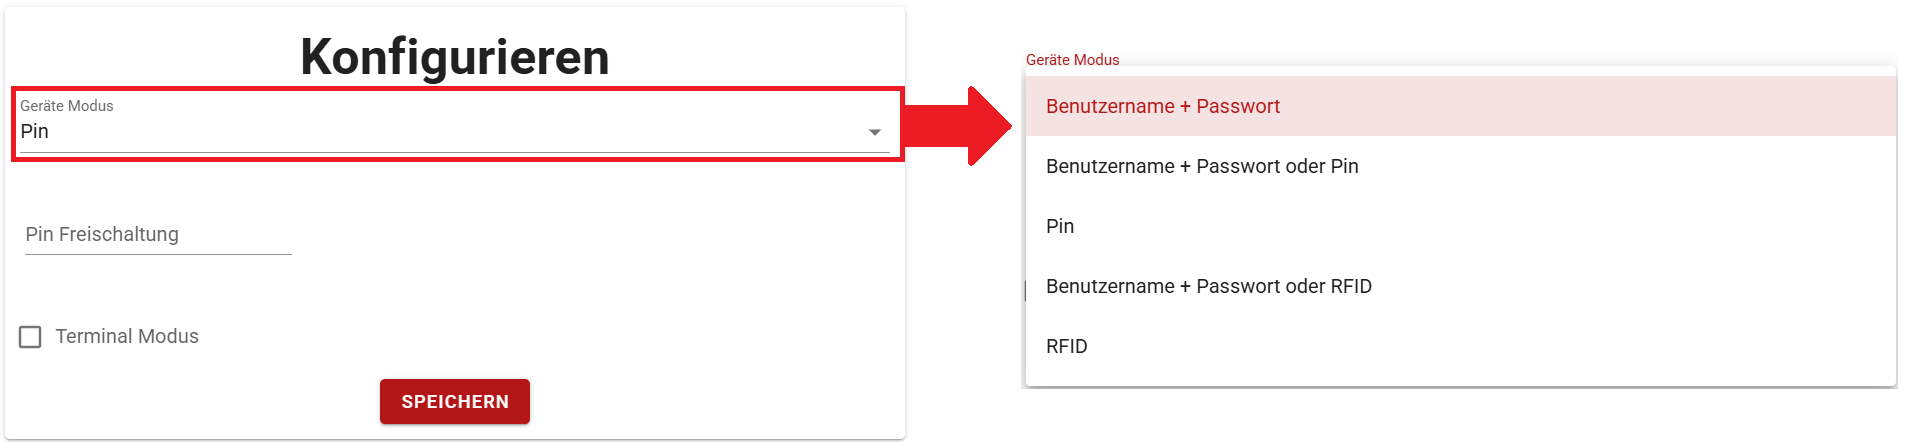Click the selected "Pin" value in Geräte Modus

pos(35,131)
